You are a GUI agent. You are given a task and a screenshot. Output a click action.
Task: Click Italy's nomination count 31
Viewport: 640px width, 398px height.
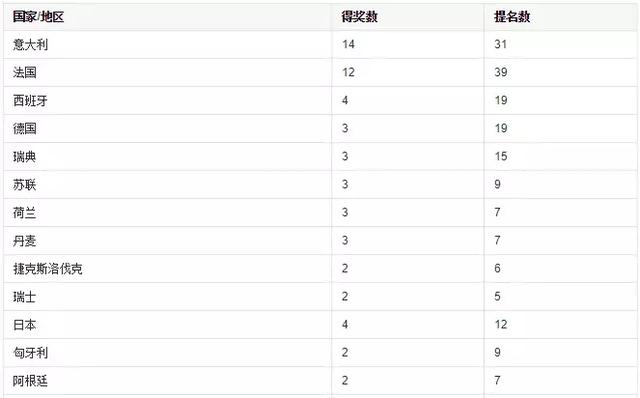(501, 44)
